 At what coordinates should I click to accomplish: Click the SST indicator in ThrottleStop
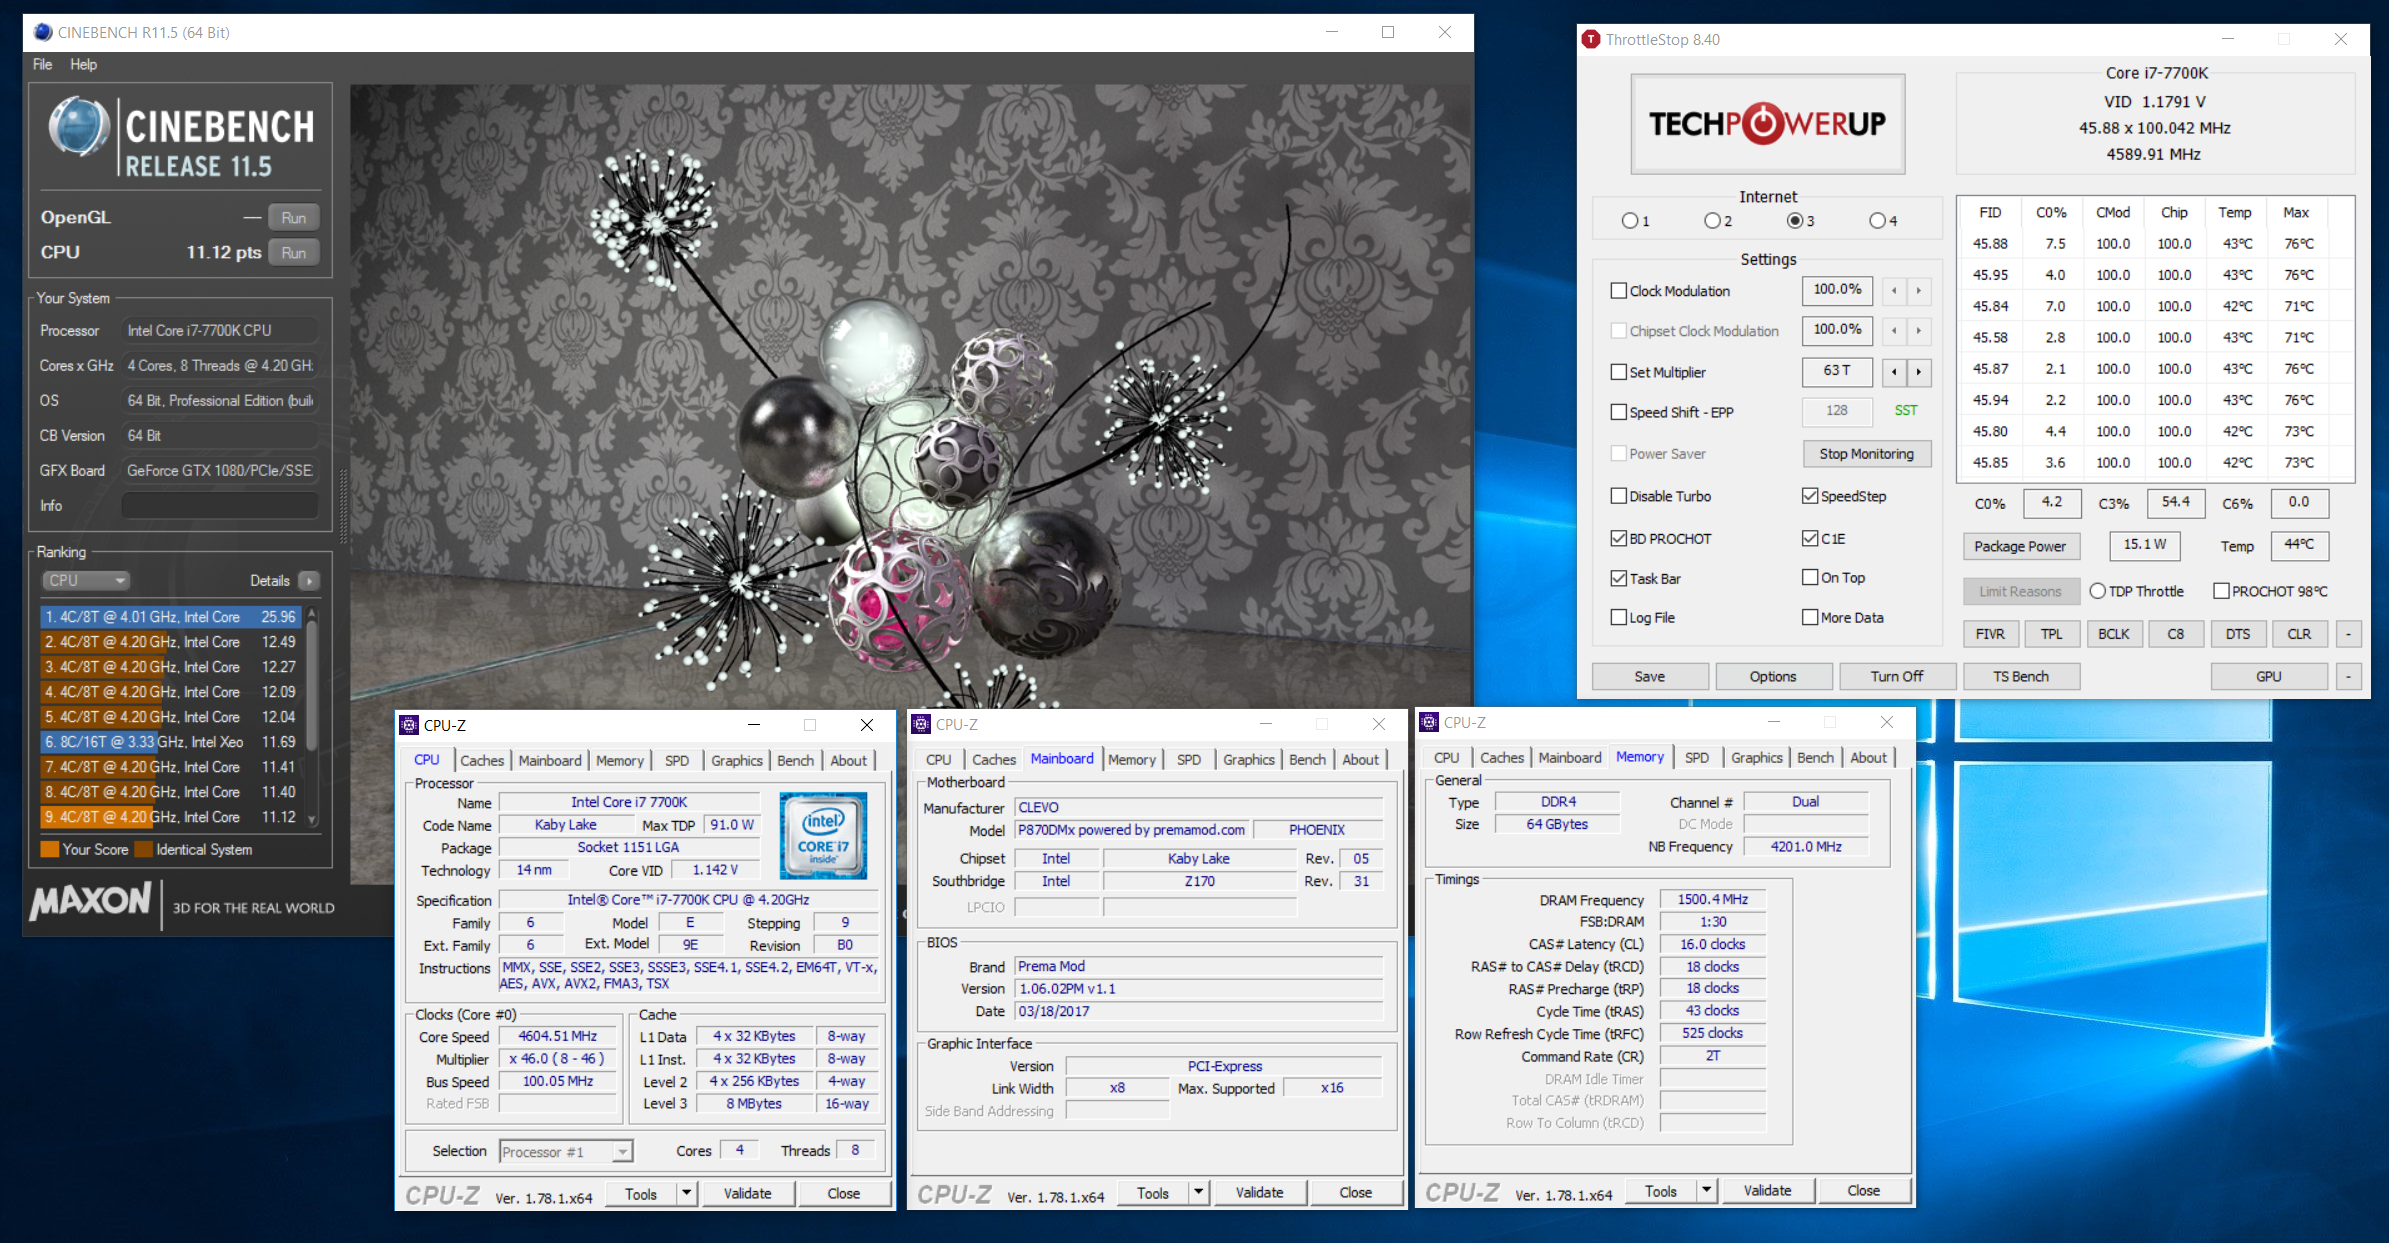[1905, 411]
